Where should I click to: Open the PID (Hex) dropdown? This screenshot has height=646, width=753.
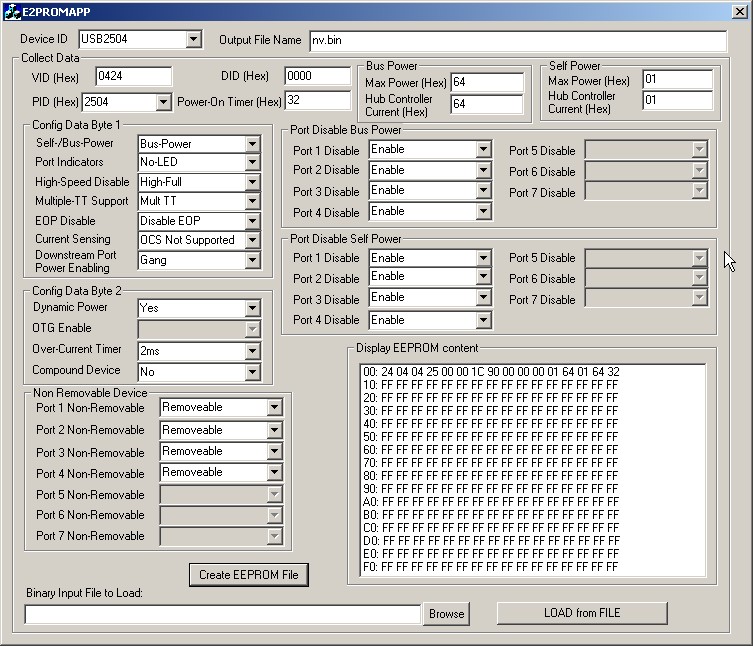[164, 102]
